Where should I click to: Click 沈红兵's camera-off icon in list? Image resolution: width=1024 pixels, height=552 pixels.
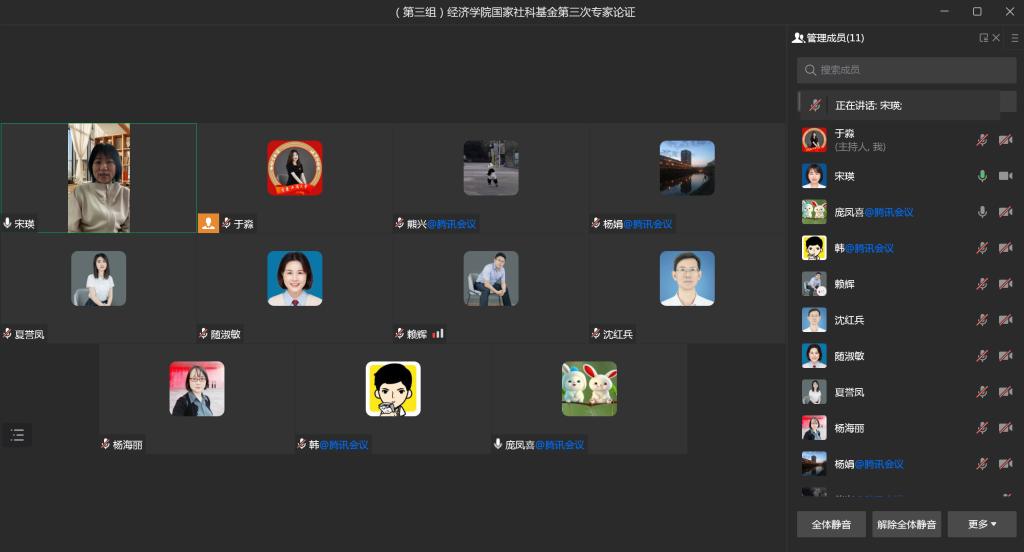pos(1005,320)
